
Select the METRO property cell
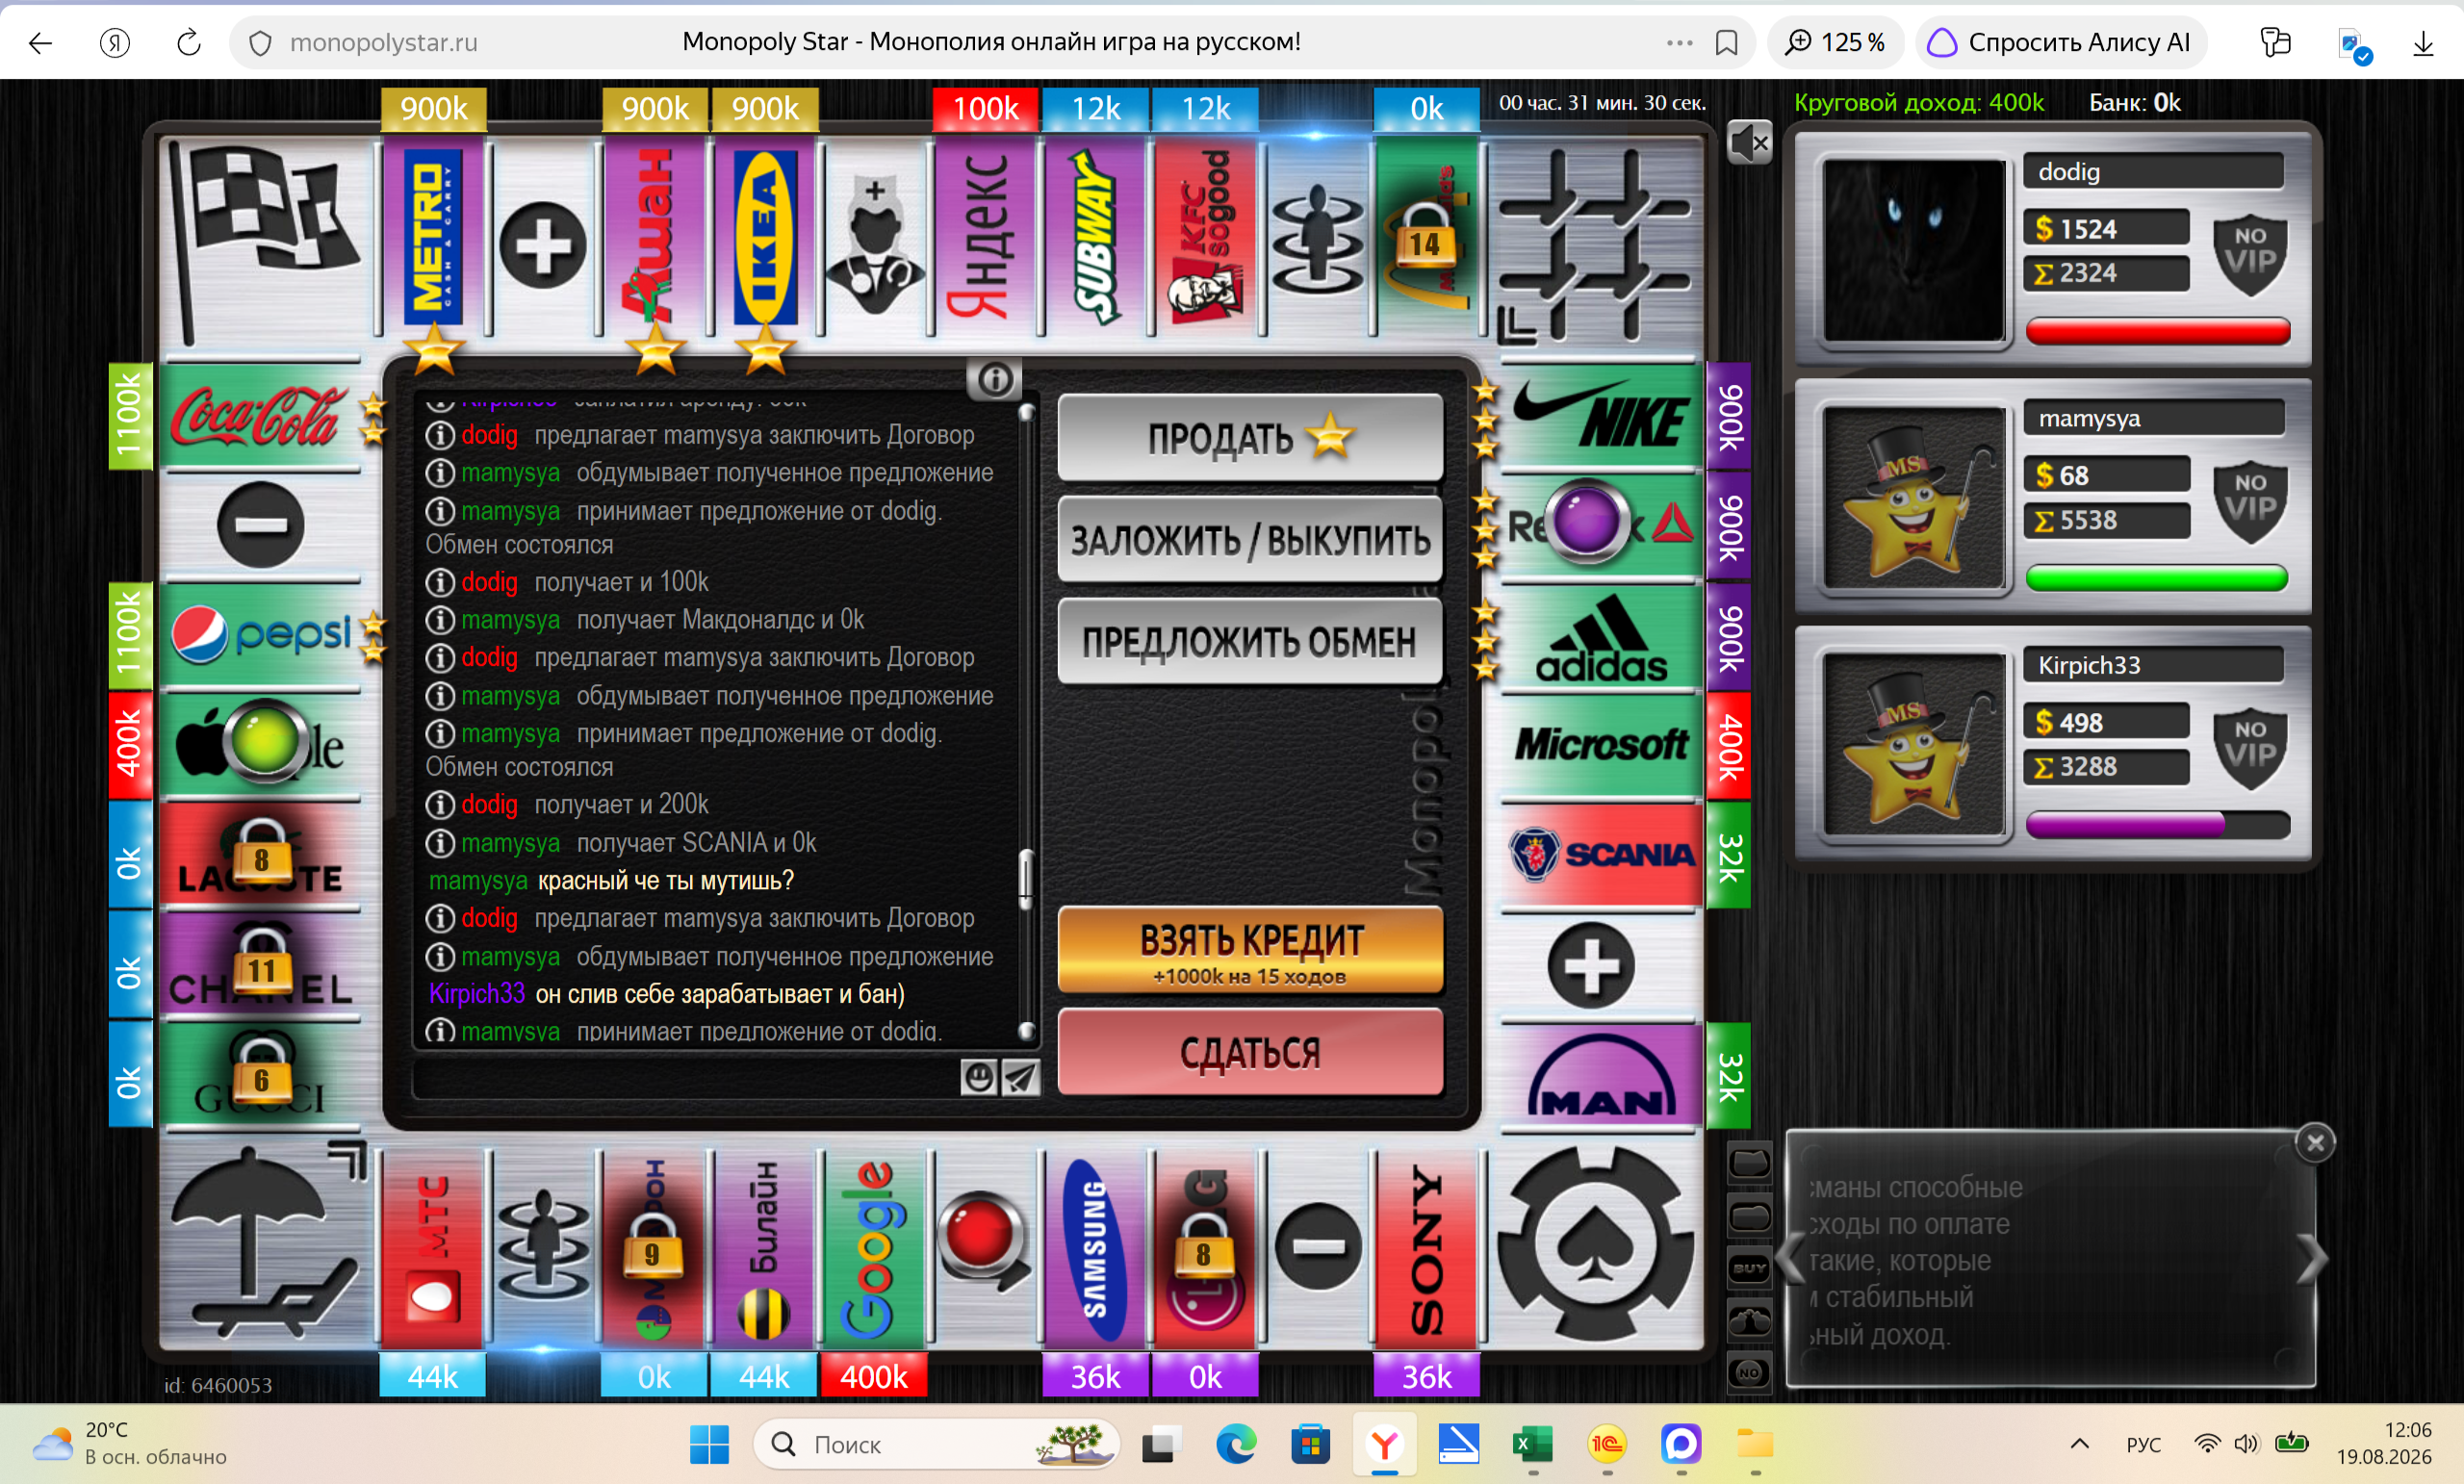[433, 237]
